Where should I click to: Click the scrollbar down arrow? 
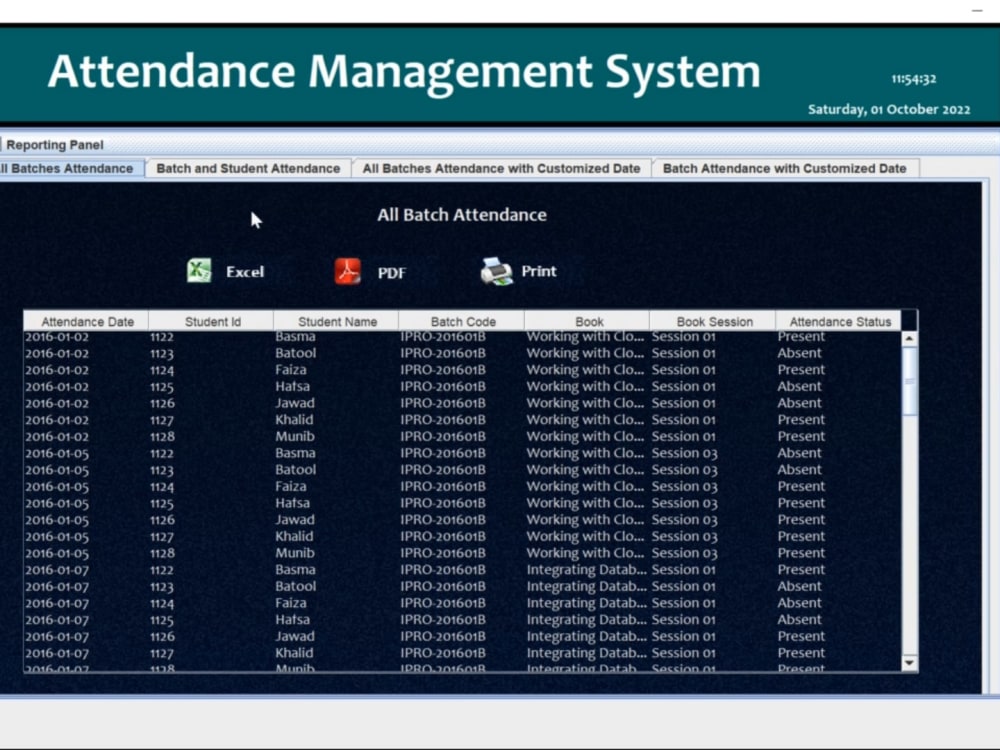908,662
